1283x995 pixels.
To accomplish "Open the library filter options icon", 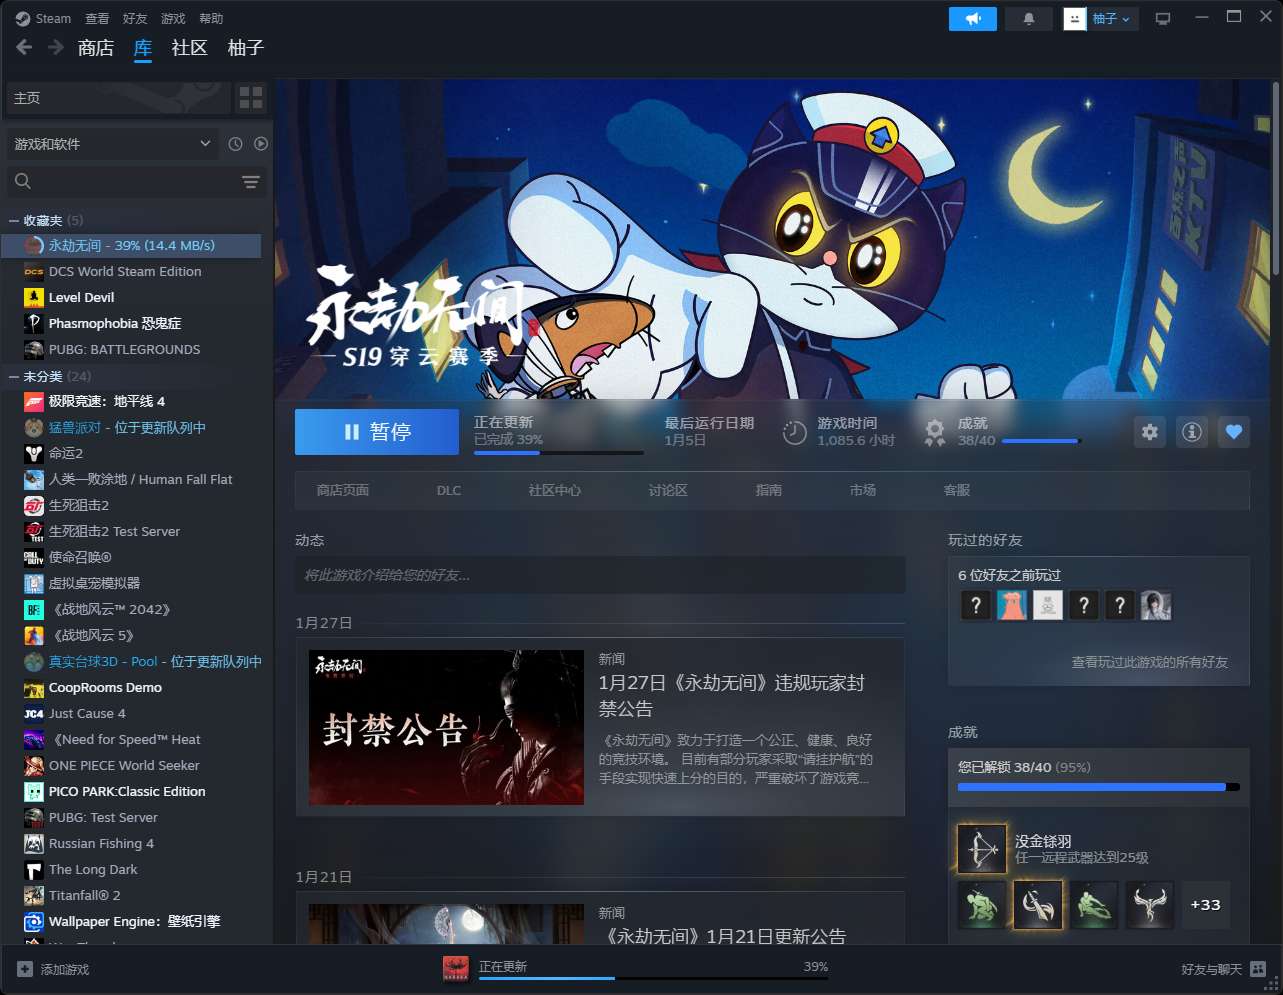I will tap(250, 181).
